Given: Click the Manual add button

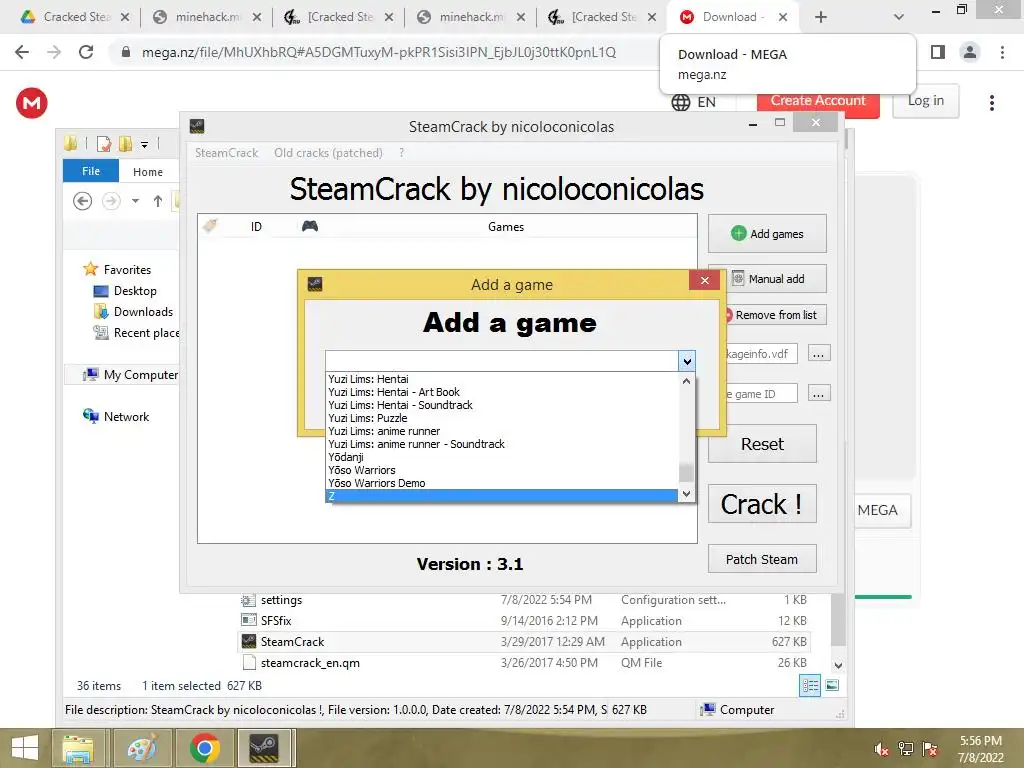Looking at the screenshot, I should [775, 279].
